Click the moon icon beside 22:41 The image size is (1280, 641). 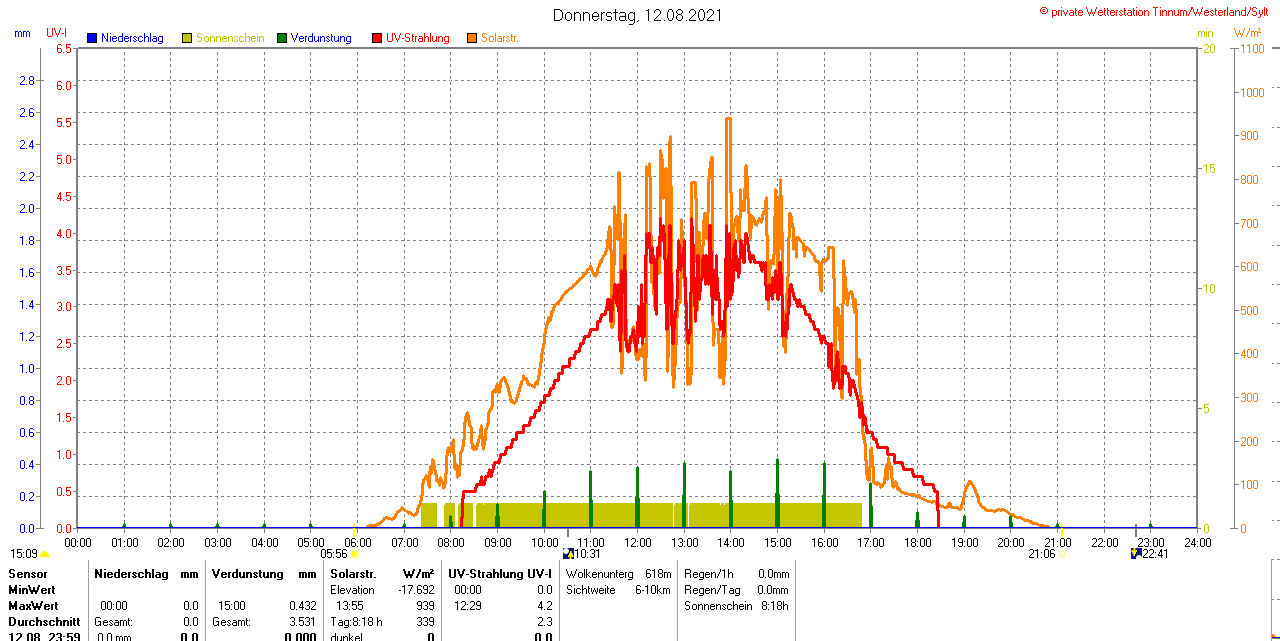click(1136, 553)
